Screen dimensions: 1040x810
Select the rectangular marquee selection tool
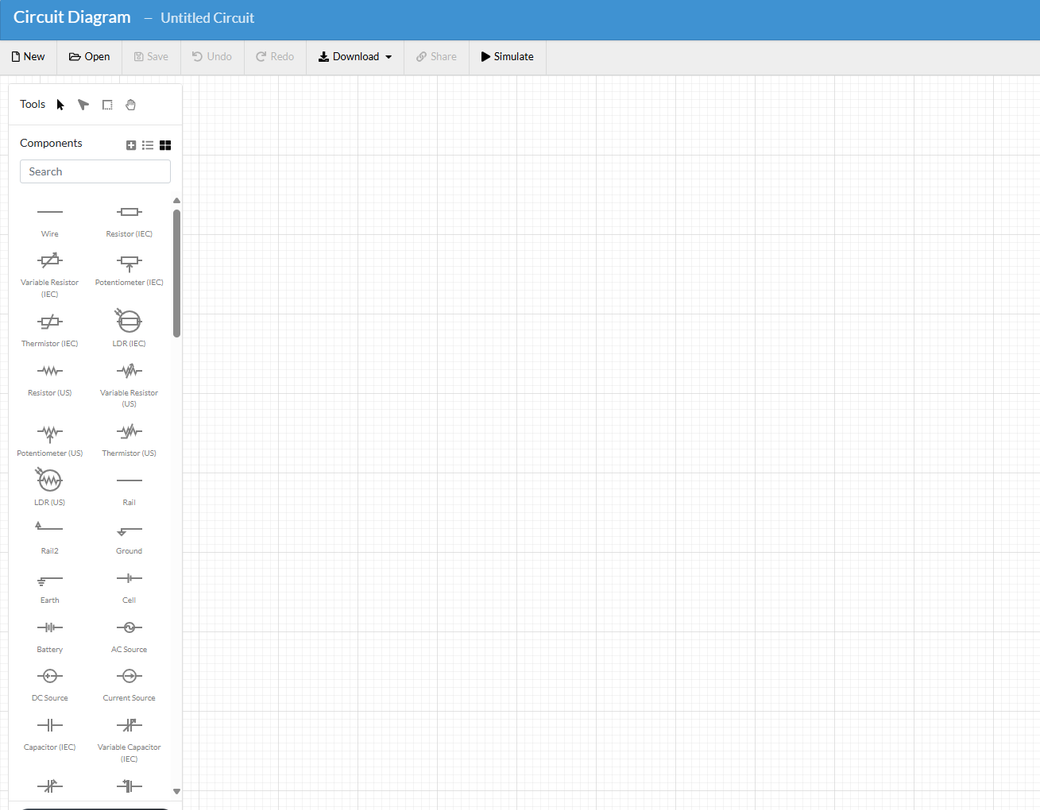pos(107,104)
